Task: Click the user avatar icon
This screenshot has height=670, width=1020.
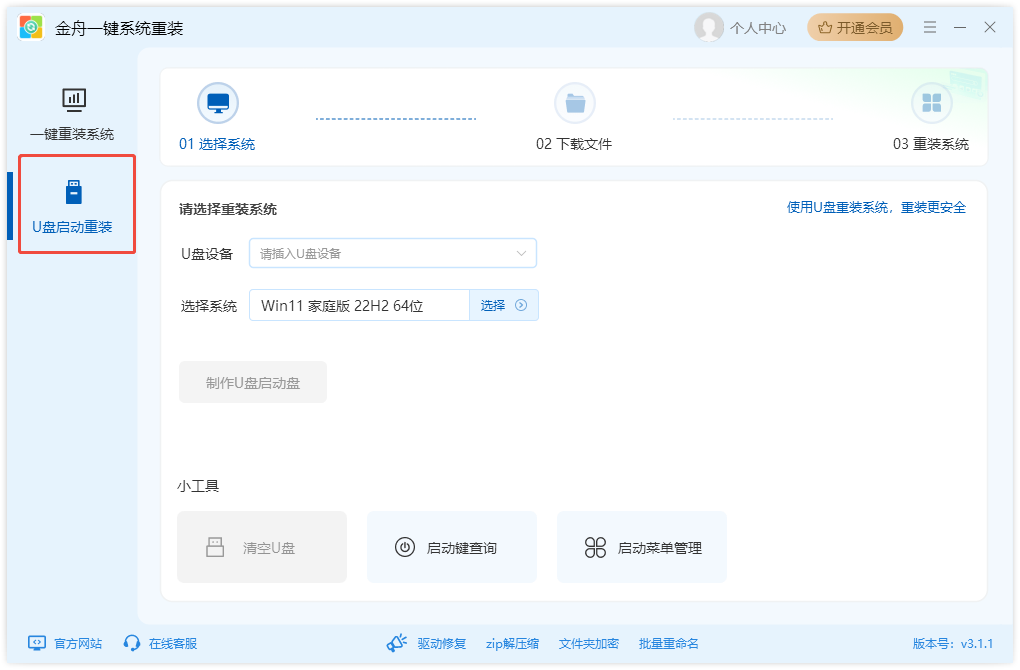Action: tap(708, 27)
